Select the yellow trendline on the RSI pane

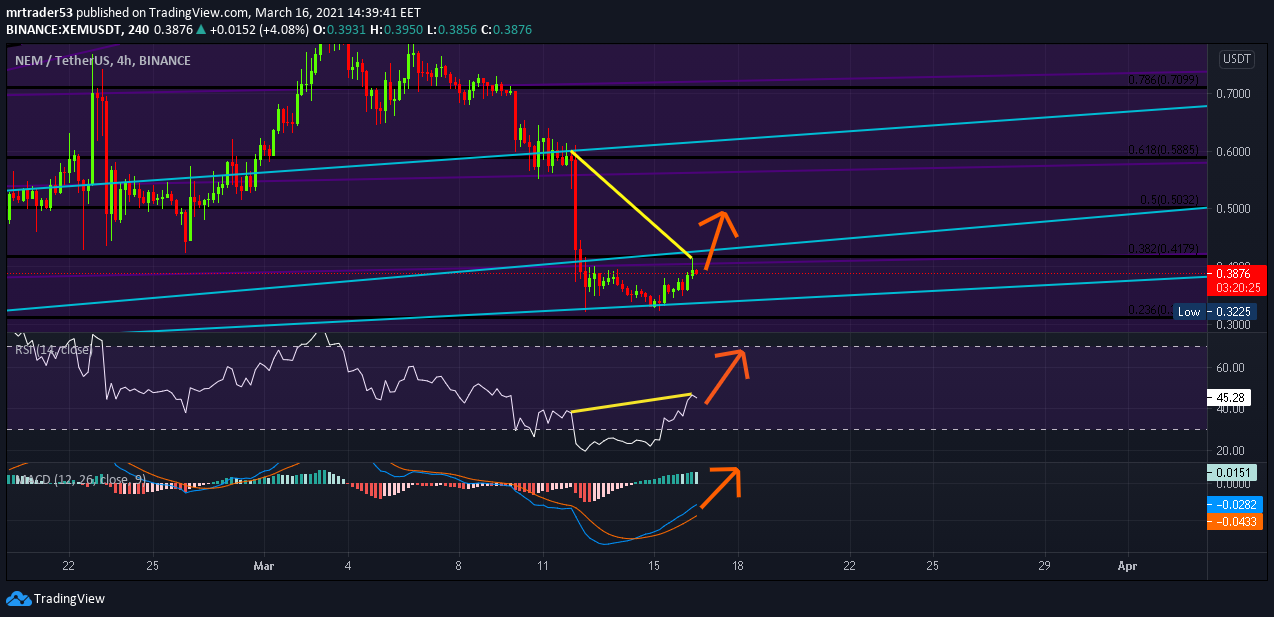point(630,403)
